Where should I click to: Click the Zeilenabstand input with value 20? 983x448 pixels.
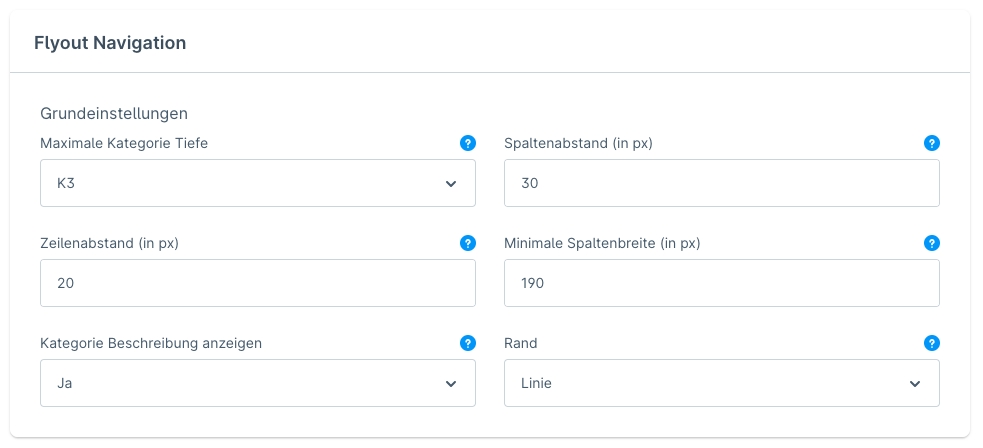[257, 283]
